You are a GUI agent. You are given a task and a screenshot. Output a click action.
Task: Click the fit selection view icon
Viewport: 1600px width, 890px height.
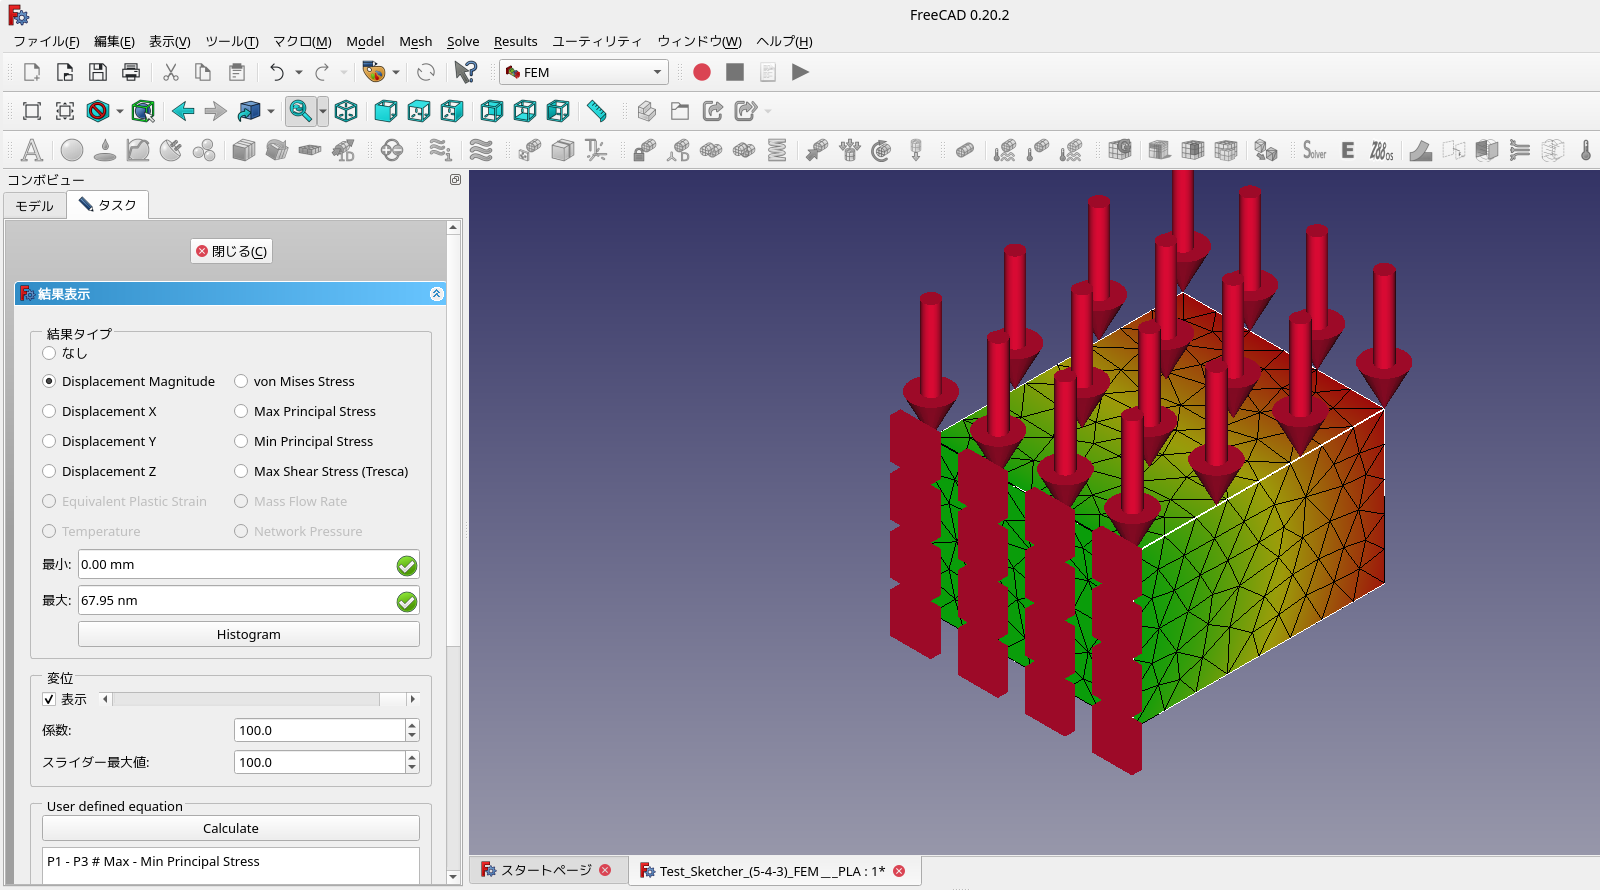coord(65,111)
